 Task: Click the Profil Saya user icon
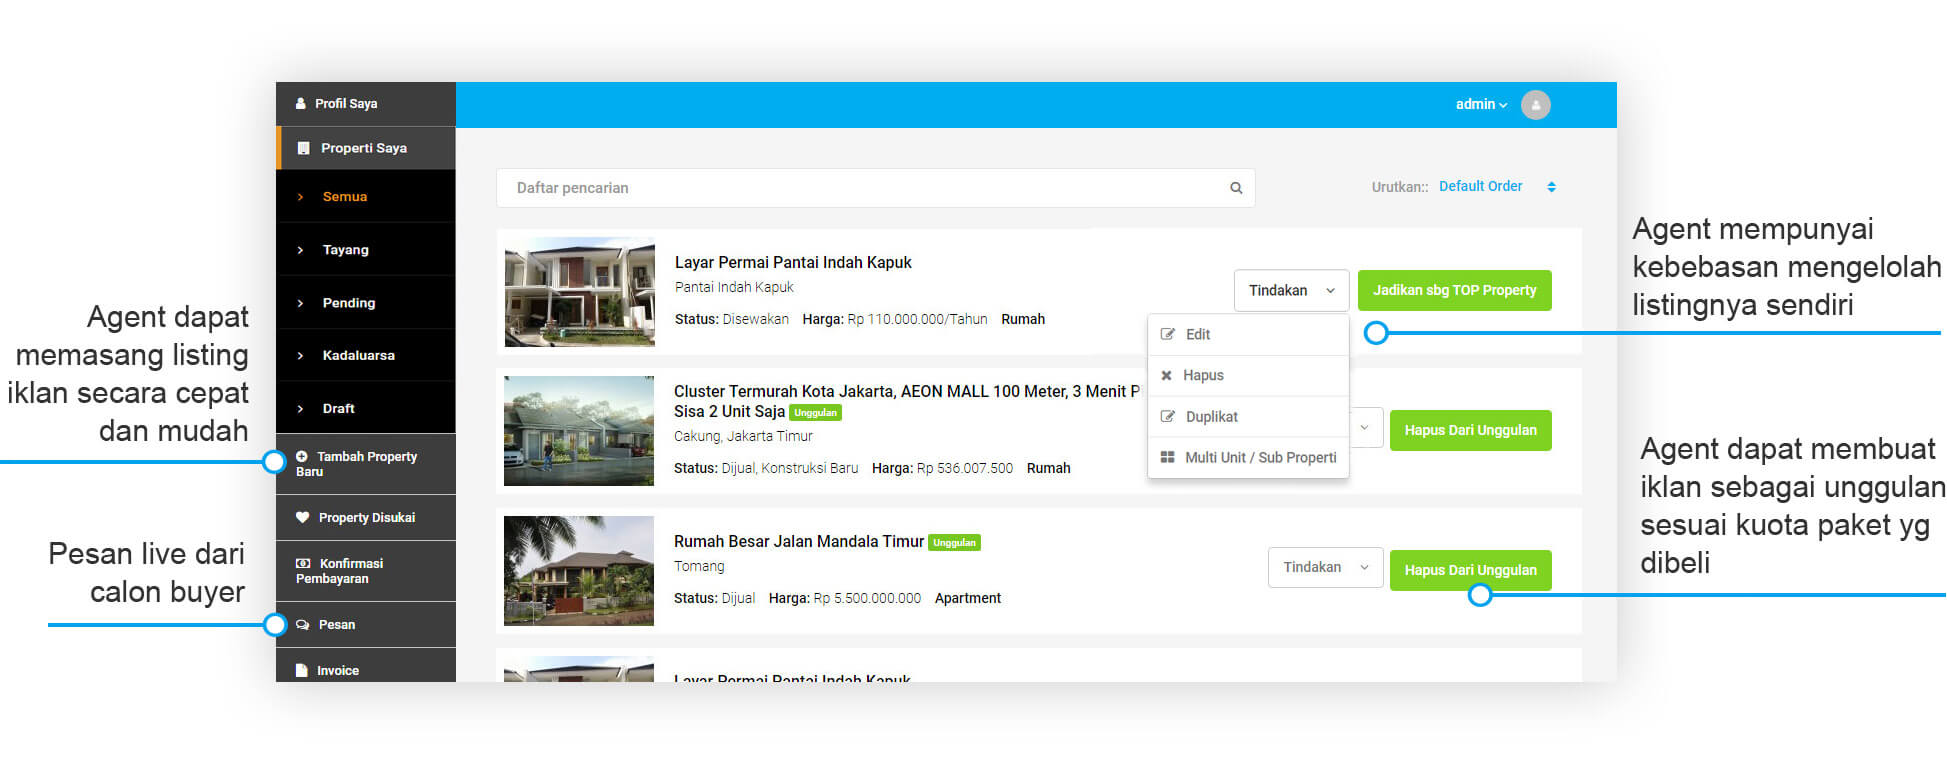tap(300, 103)
